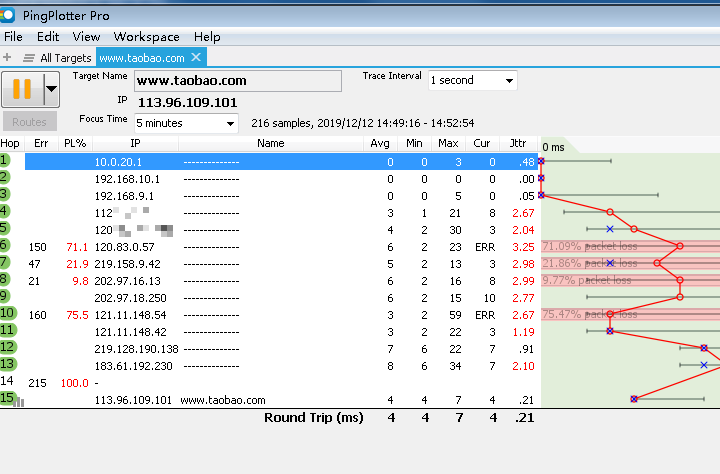Click the IP column header
The width and height of the screenshot is (720, 474).
135,143
